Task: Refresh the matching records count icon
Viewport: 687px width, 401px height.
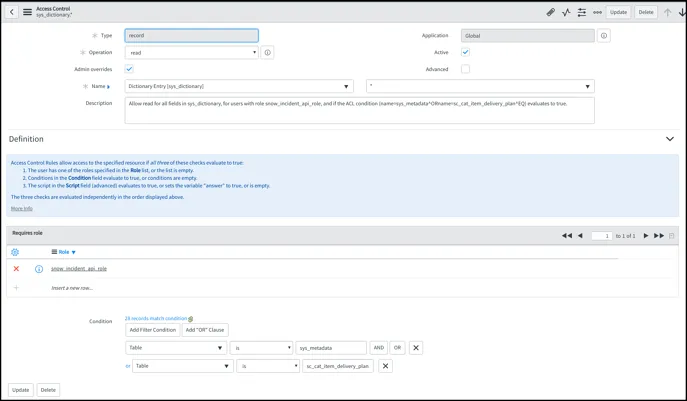Action: [x=191, y=319]
